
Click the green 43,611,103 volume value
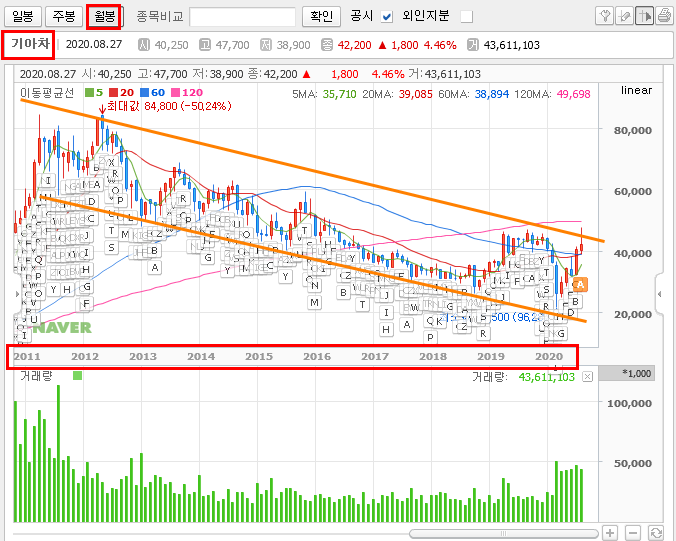point(546,377)
